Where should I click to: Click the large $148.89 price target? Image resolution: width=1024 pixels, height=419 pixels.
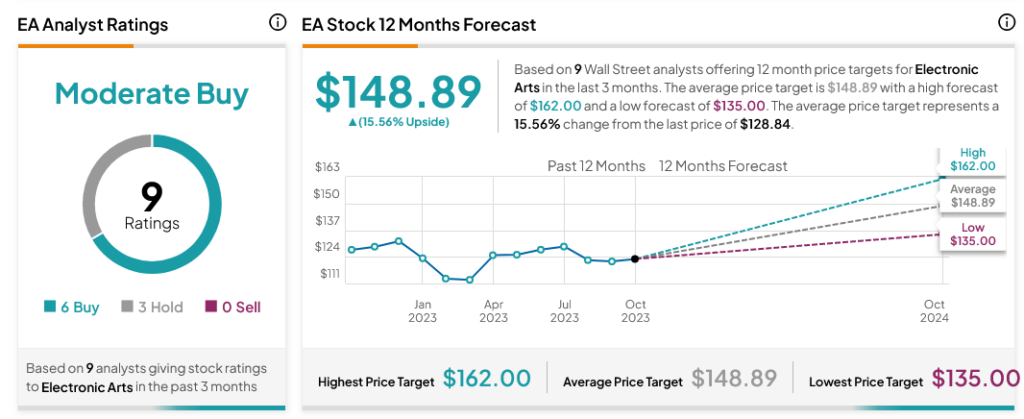pyautogui.click(x=399, y=92)
